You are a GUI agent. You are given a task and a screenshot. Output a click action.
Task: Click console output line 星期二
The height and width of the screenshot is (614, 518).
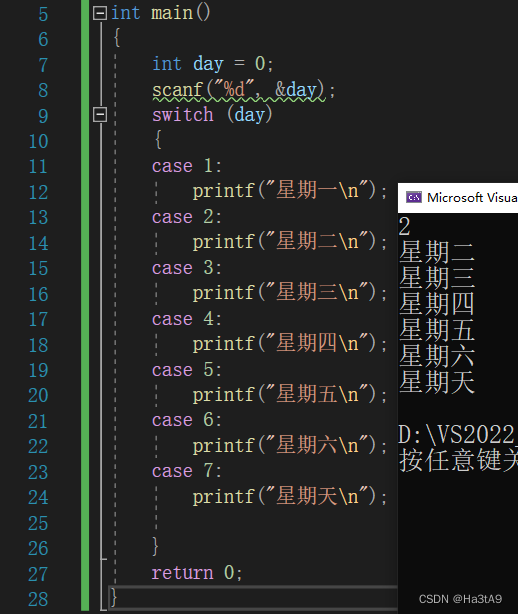tap(437, 252)
